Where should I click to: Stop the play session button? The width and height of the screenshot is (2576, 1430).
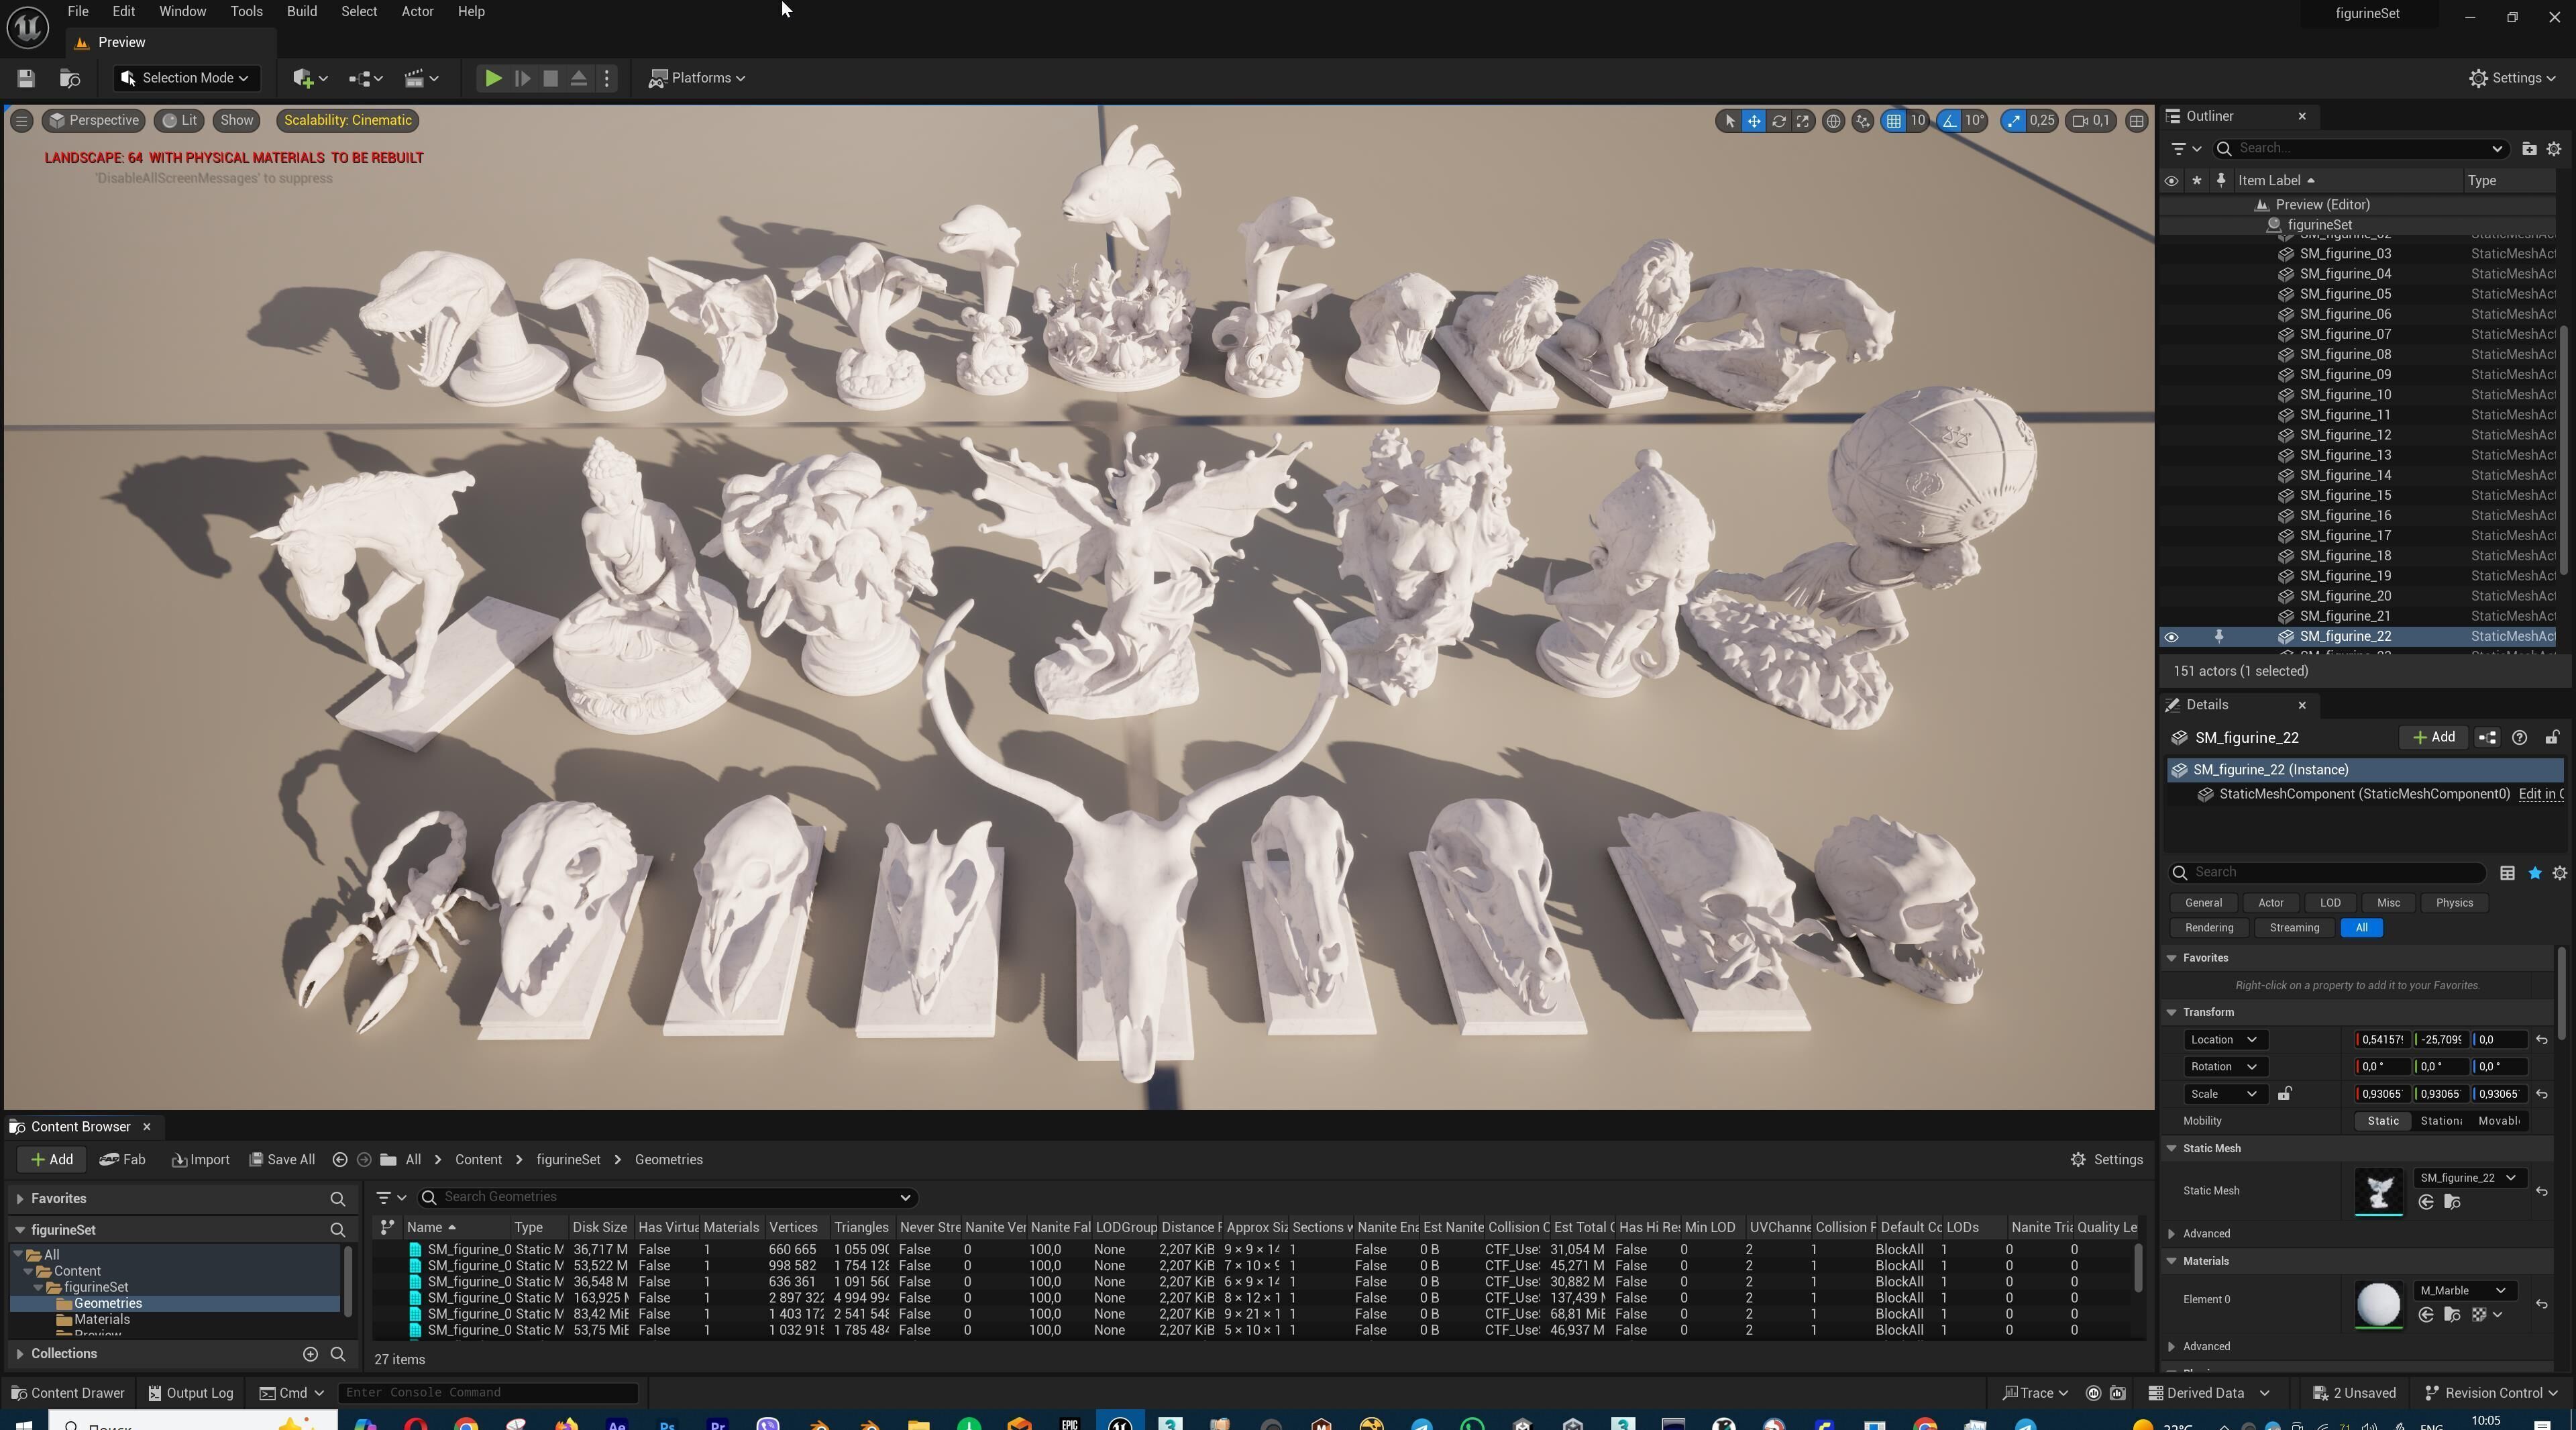pos(550,78)
